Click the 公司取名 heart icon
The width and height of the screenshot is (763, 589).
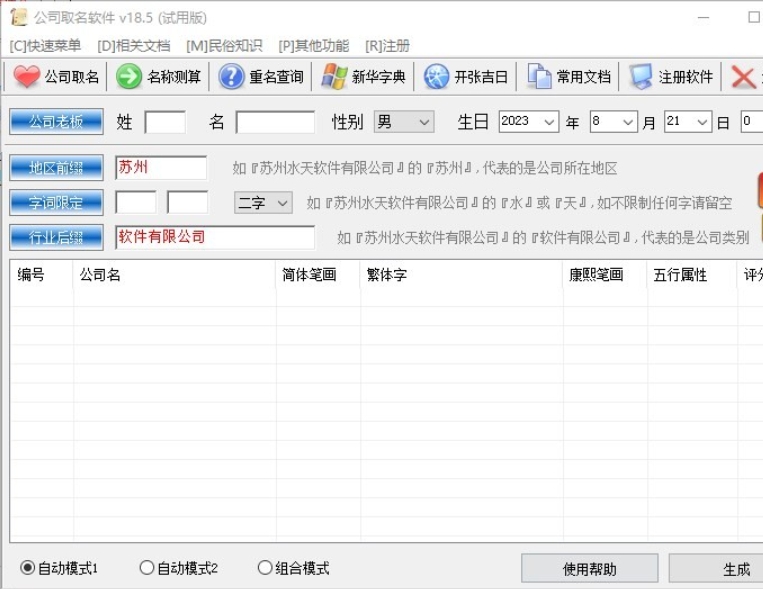[27, 77]
